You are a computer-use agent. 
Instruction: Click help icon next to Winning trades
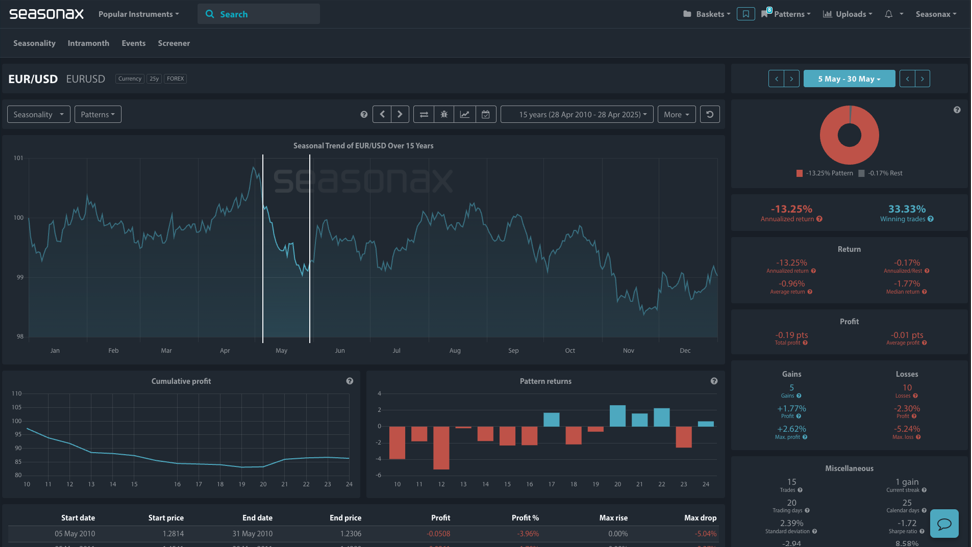pyautogui.click(x=930, y=219)
